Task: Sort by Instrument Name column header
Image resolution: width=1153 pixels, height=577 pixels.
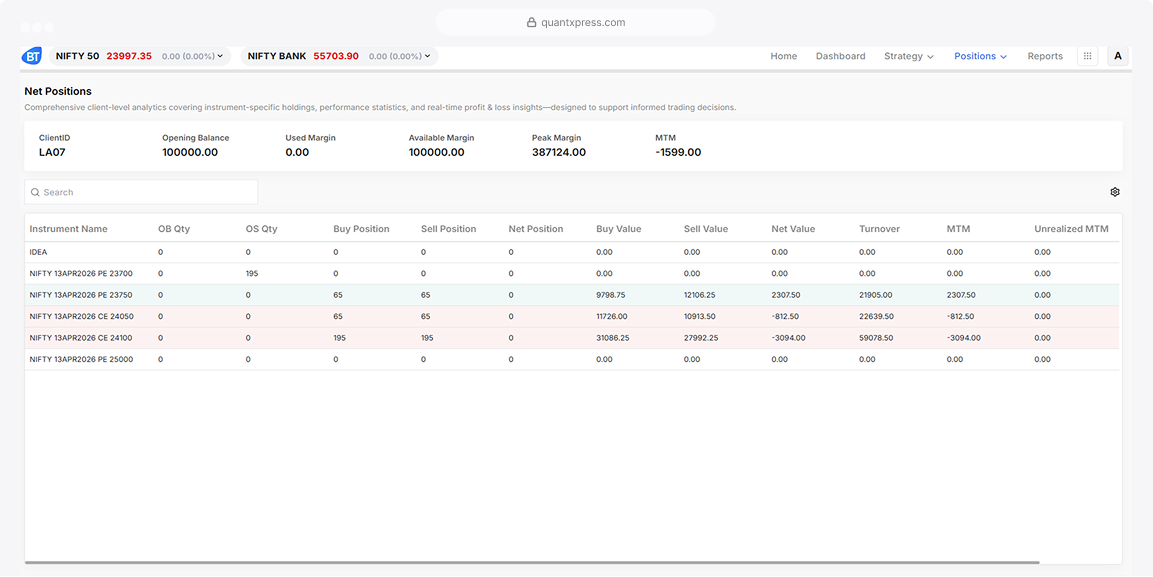Action: pyautogui.click(x=68, y=229)
